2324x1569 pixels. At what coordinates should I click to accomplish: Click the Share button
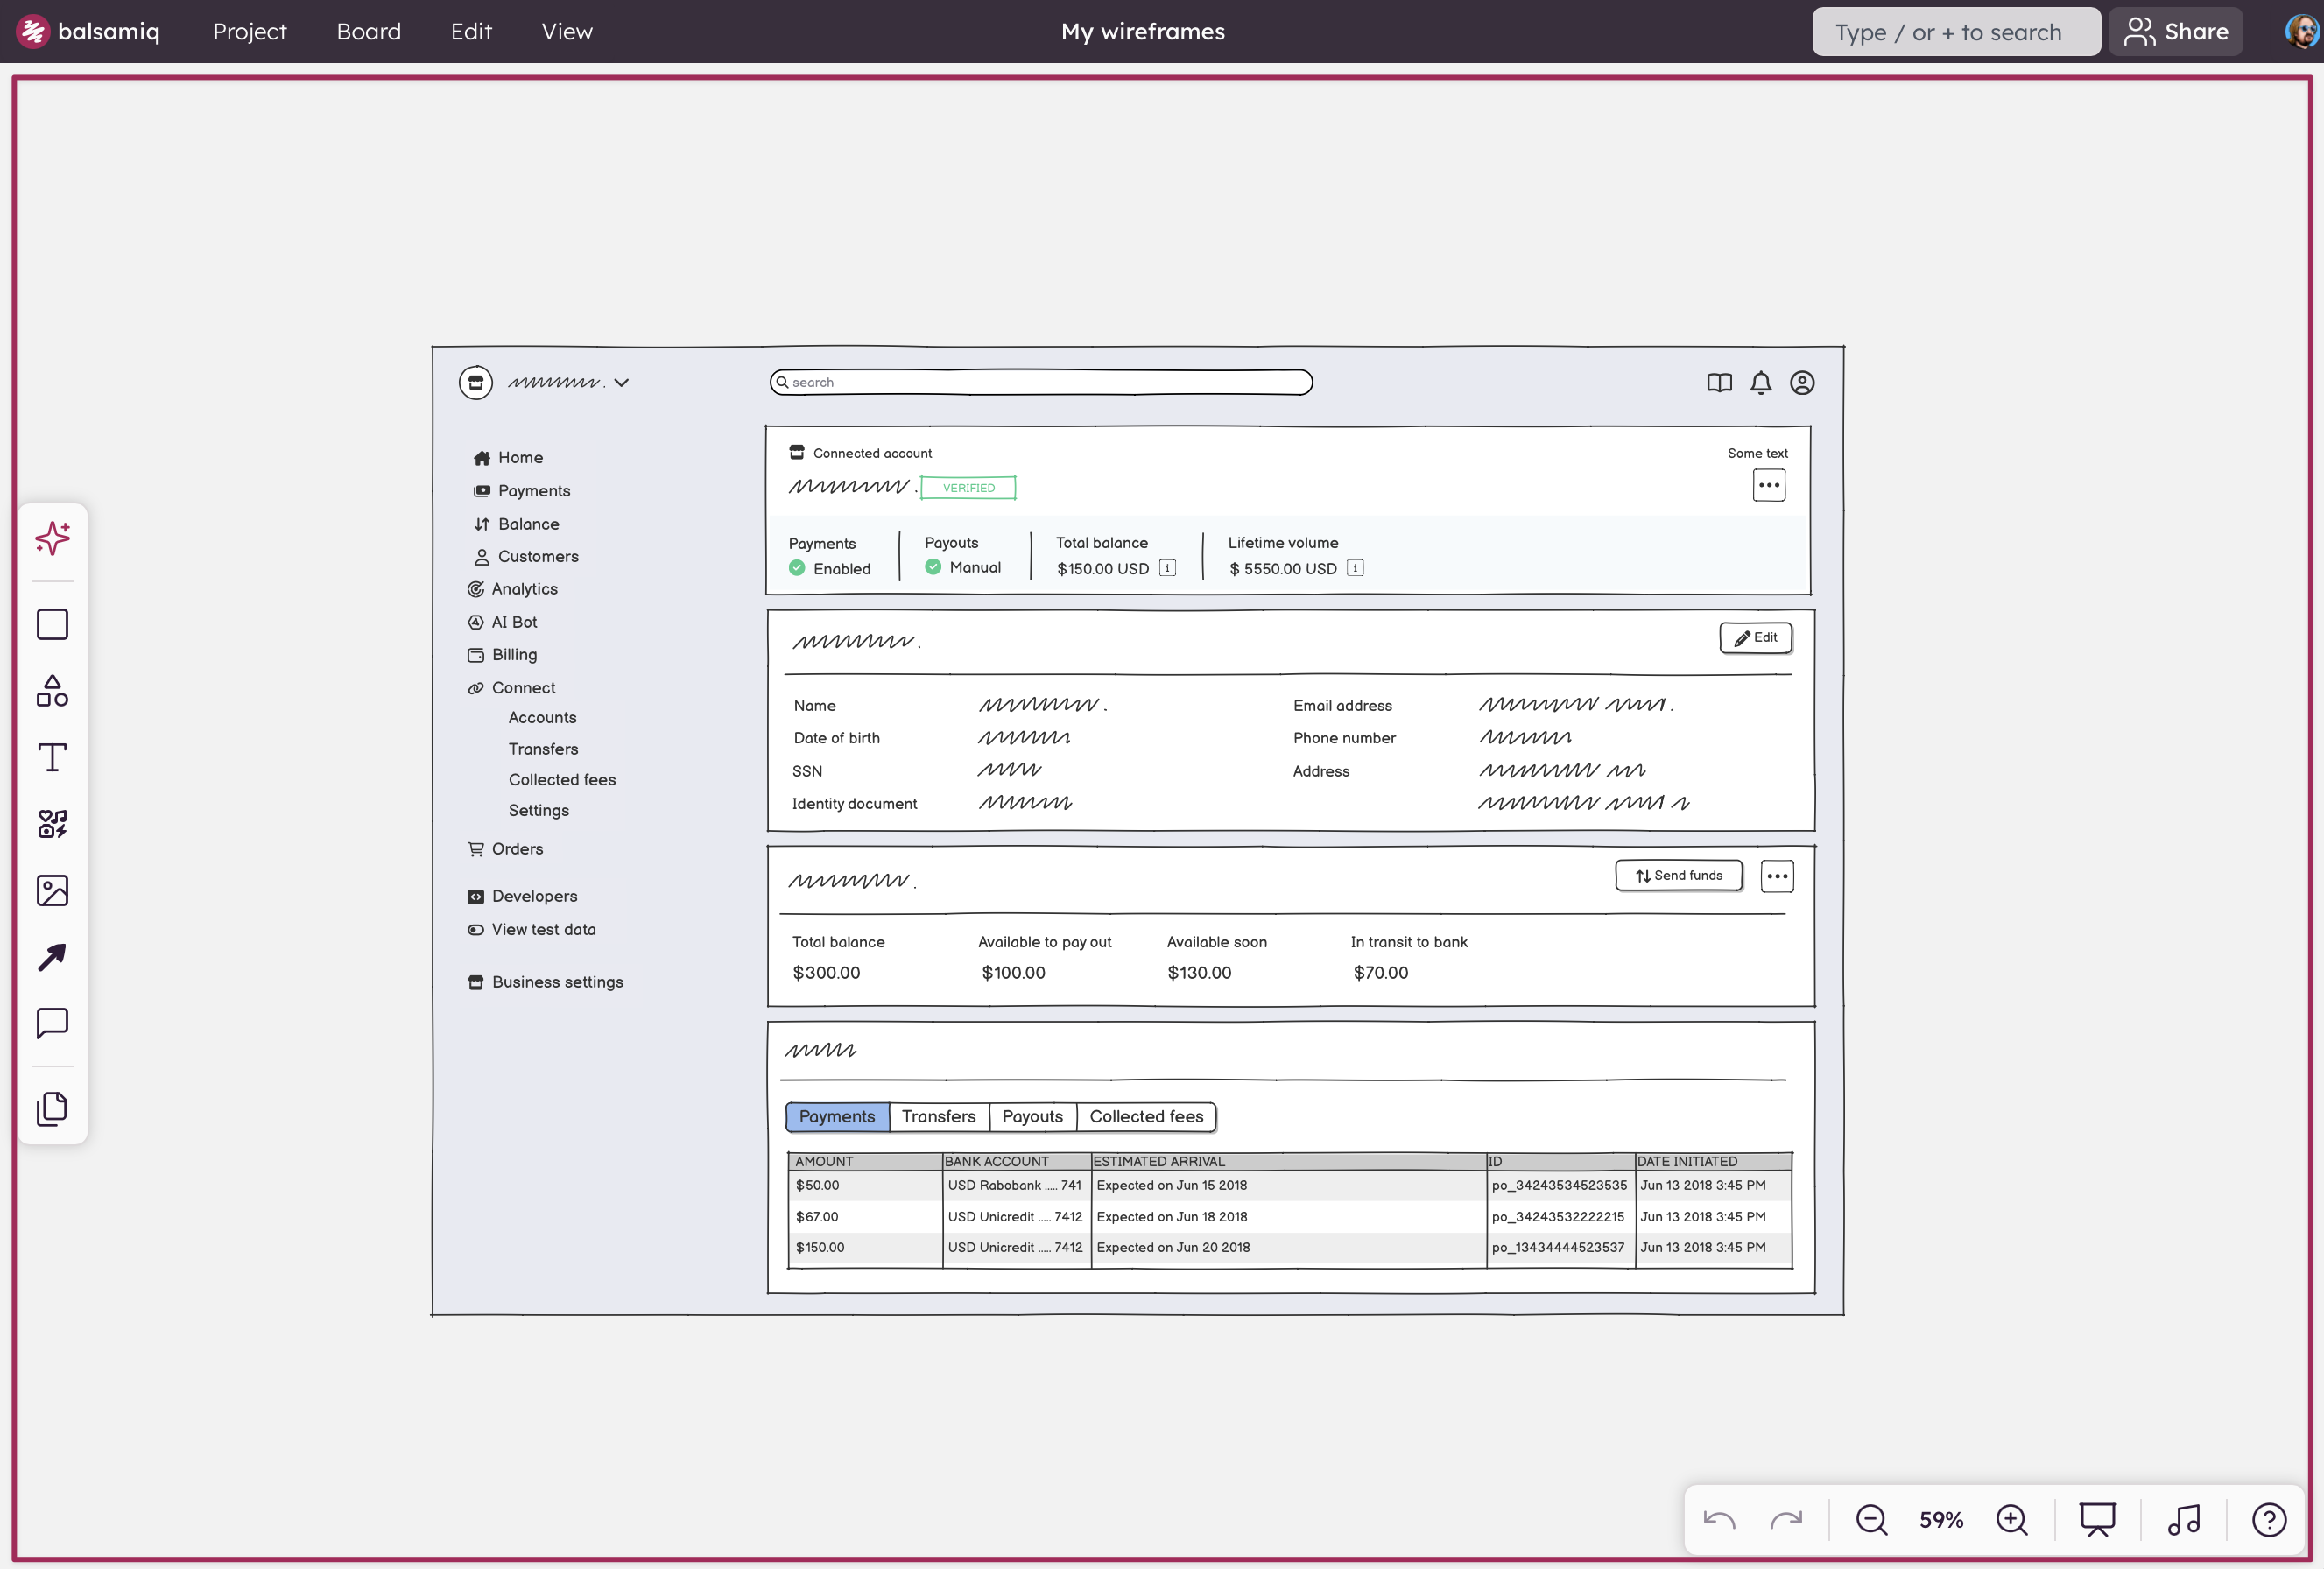(x=2176, y=31)
